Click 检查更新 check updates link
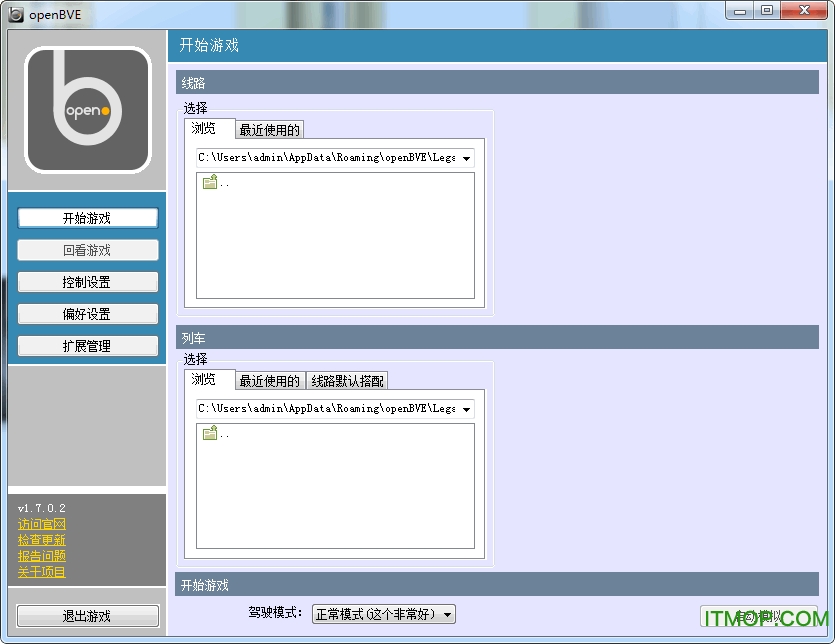The height and width of the screenshot is (644, 835). coord(42,540)
